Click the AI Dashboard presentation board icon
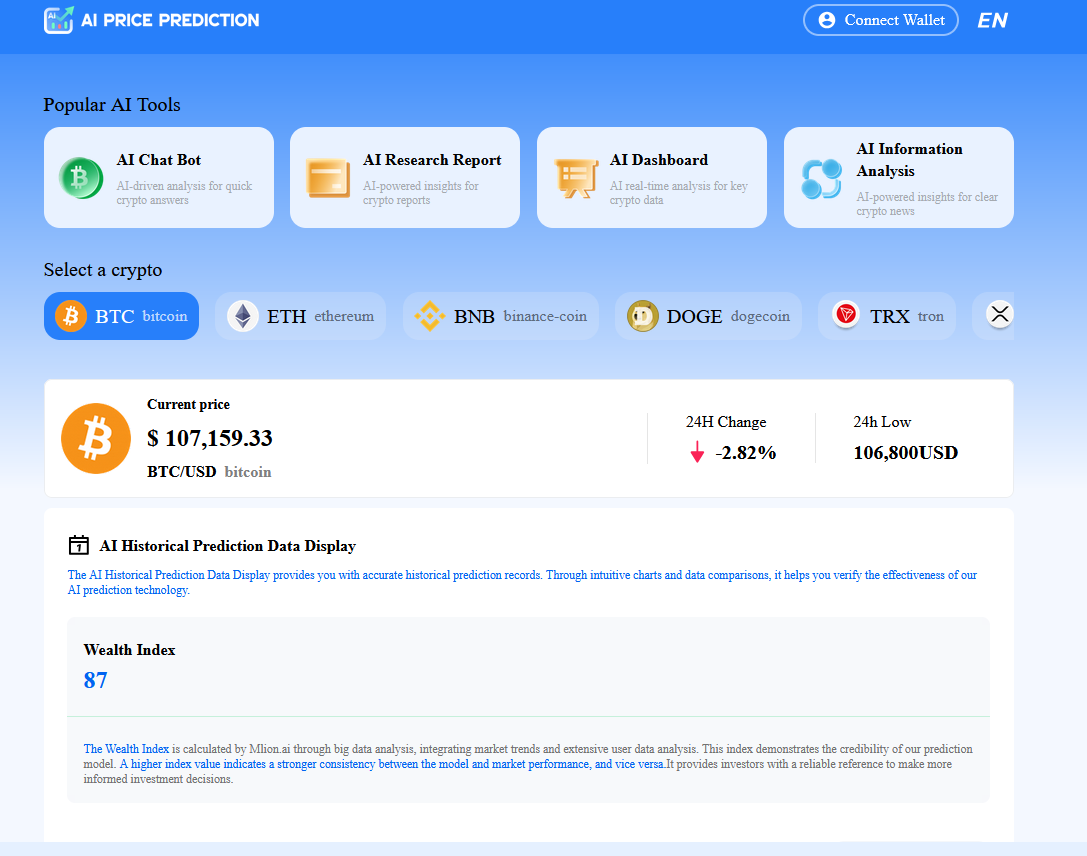Viewport: 1087px width, 856px height. (x=576, y=178)
